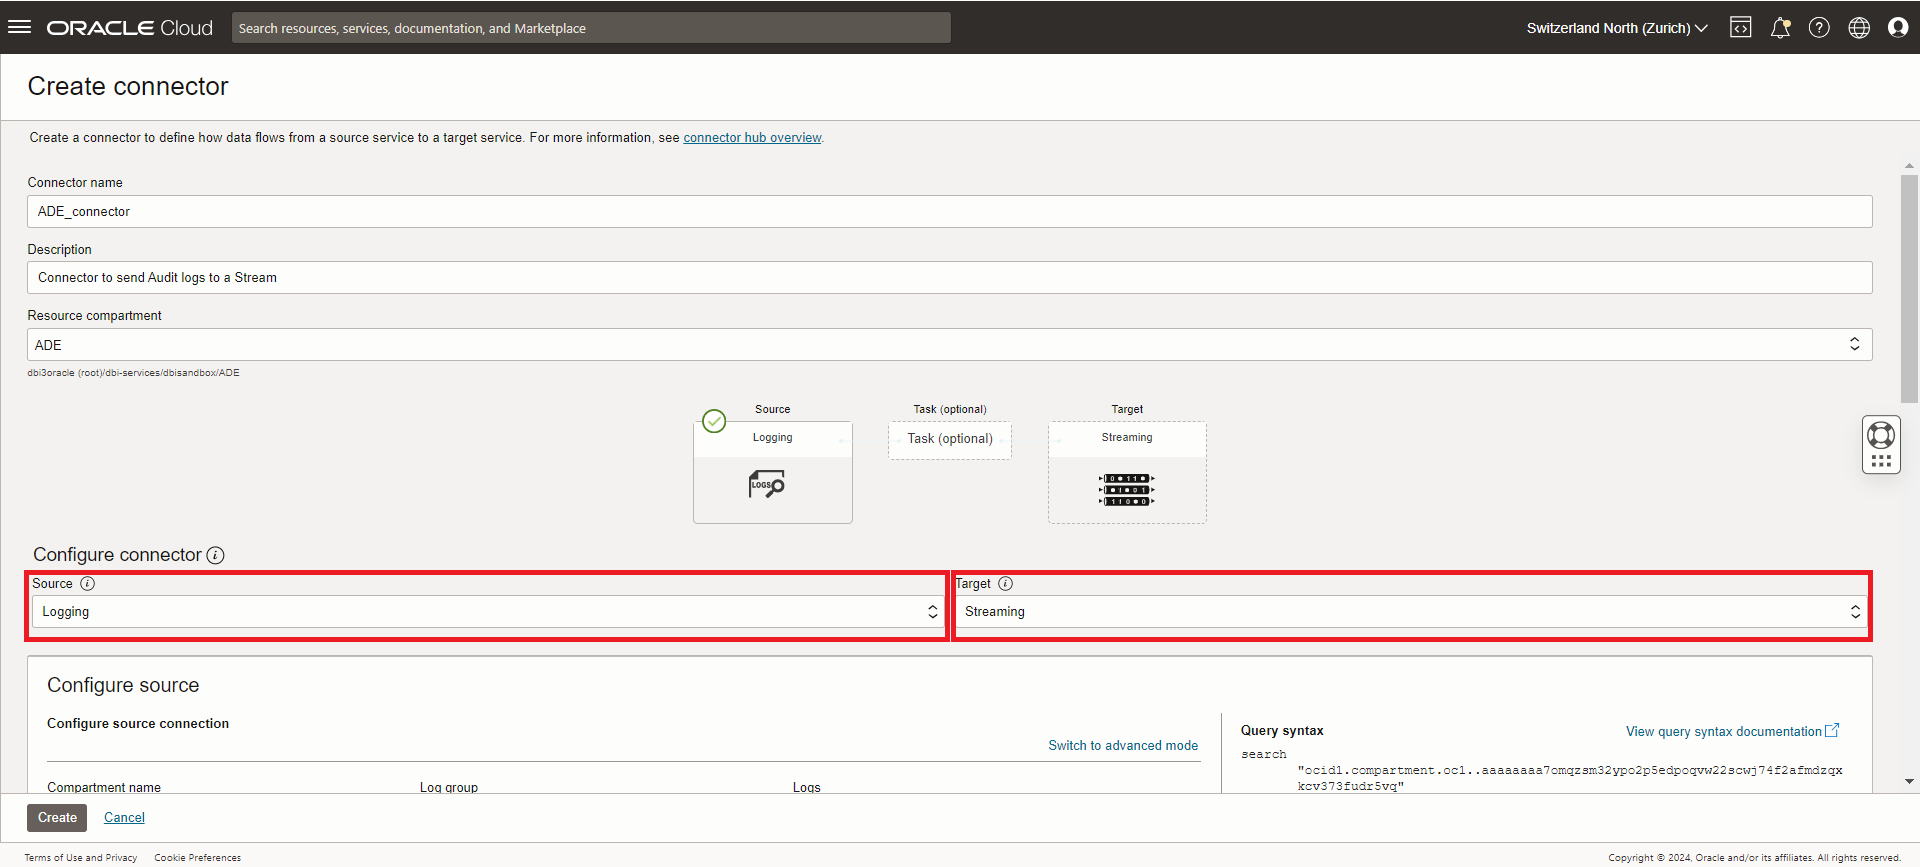Click into the Connector name field

pyautogui.click(x=948, y=212)
